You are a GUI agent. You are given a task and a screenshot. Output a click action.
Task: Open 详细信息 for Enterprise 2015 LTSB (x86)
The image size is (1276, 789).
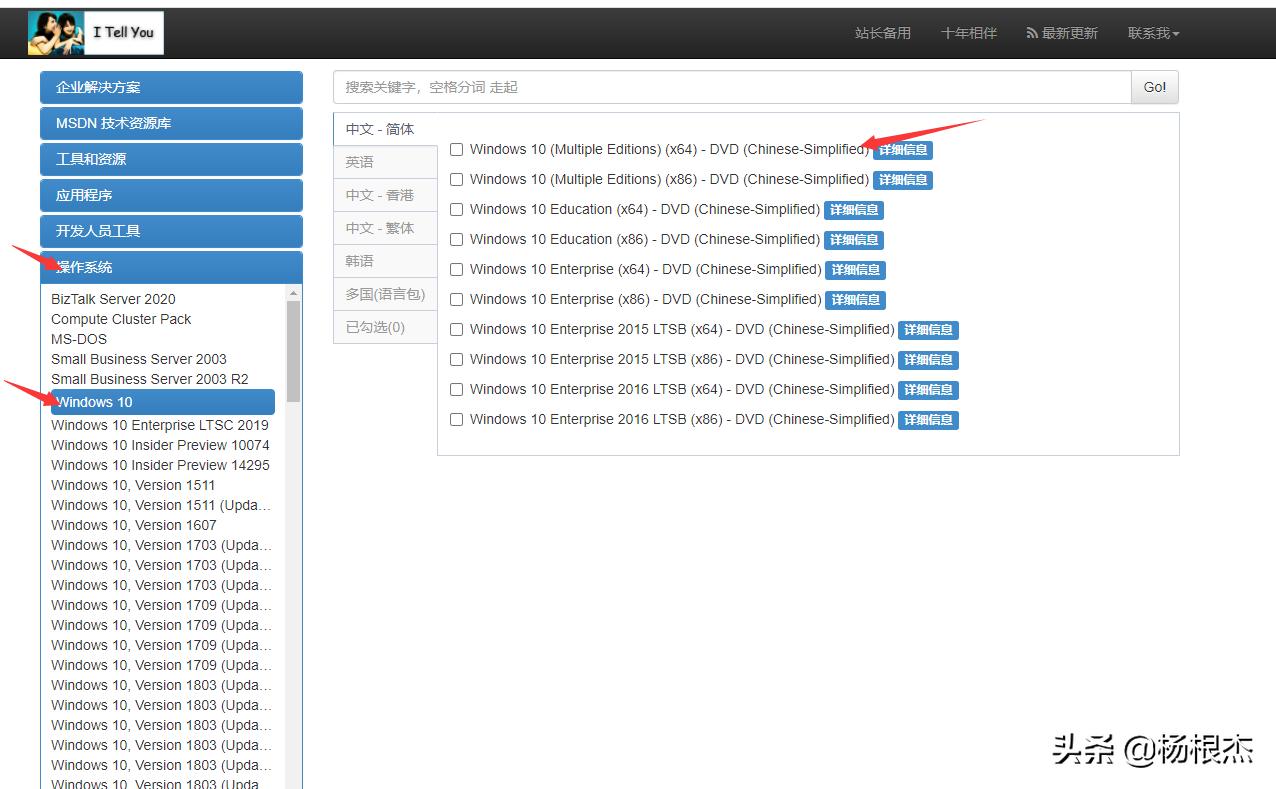pyautogui.click(x=928, y=360)
